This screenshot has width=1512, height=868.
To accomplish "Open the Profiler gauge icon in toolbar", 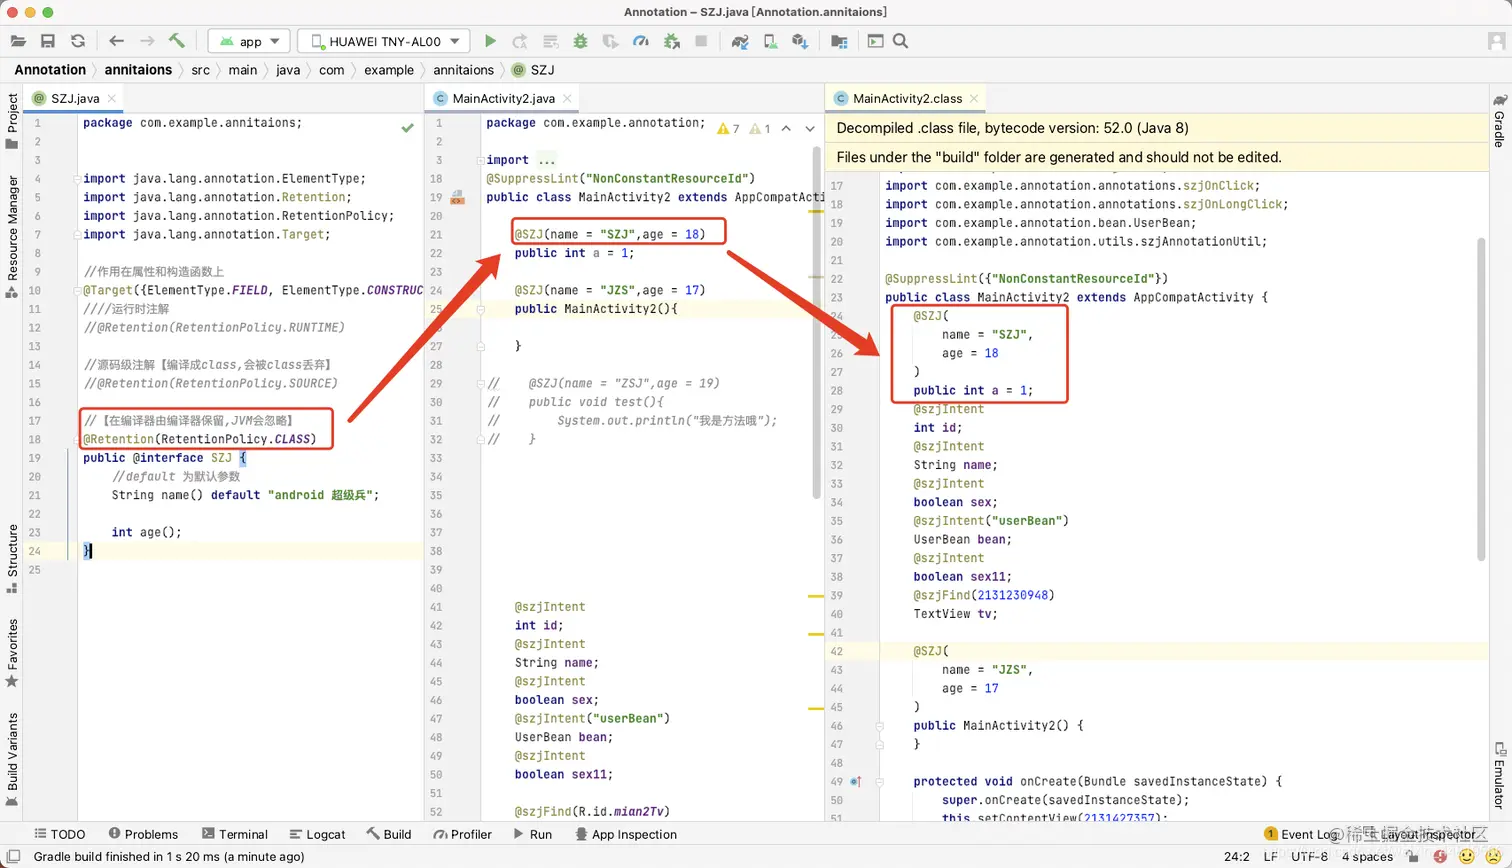I will point(641,41).
